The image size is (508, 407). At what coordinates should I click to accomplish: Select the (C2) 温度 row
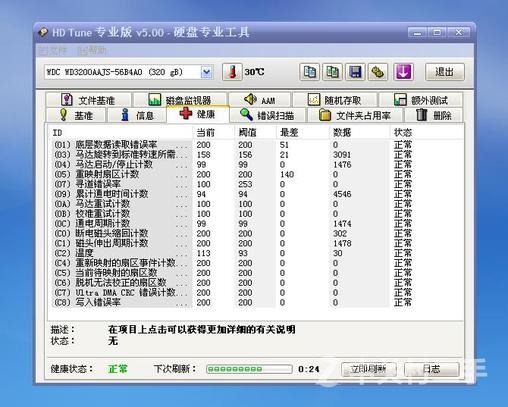tap(256, 253)
